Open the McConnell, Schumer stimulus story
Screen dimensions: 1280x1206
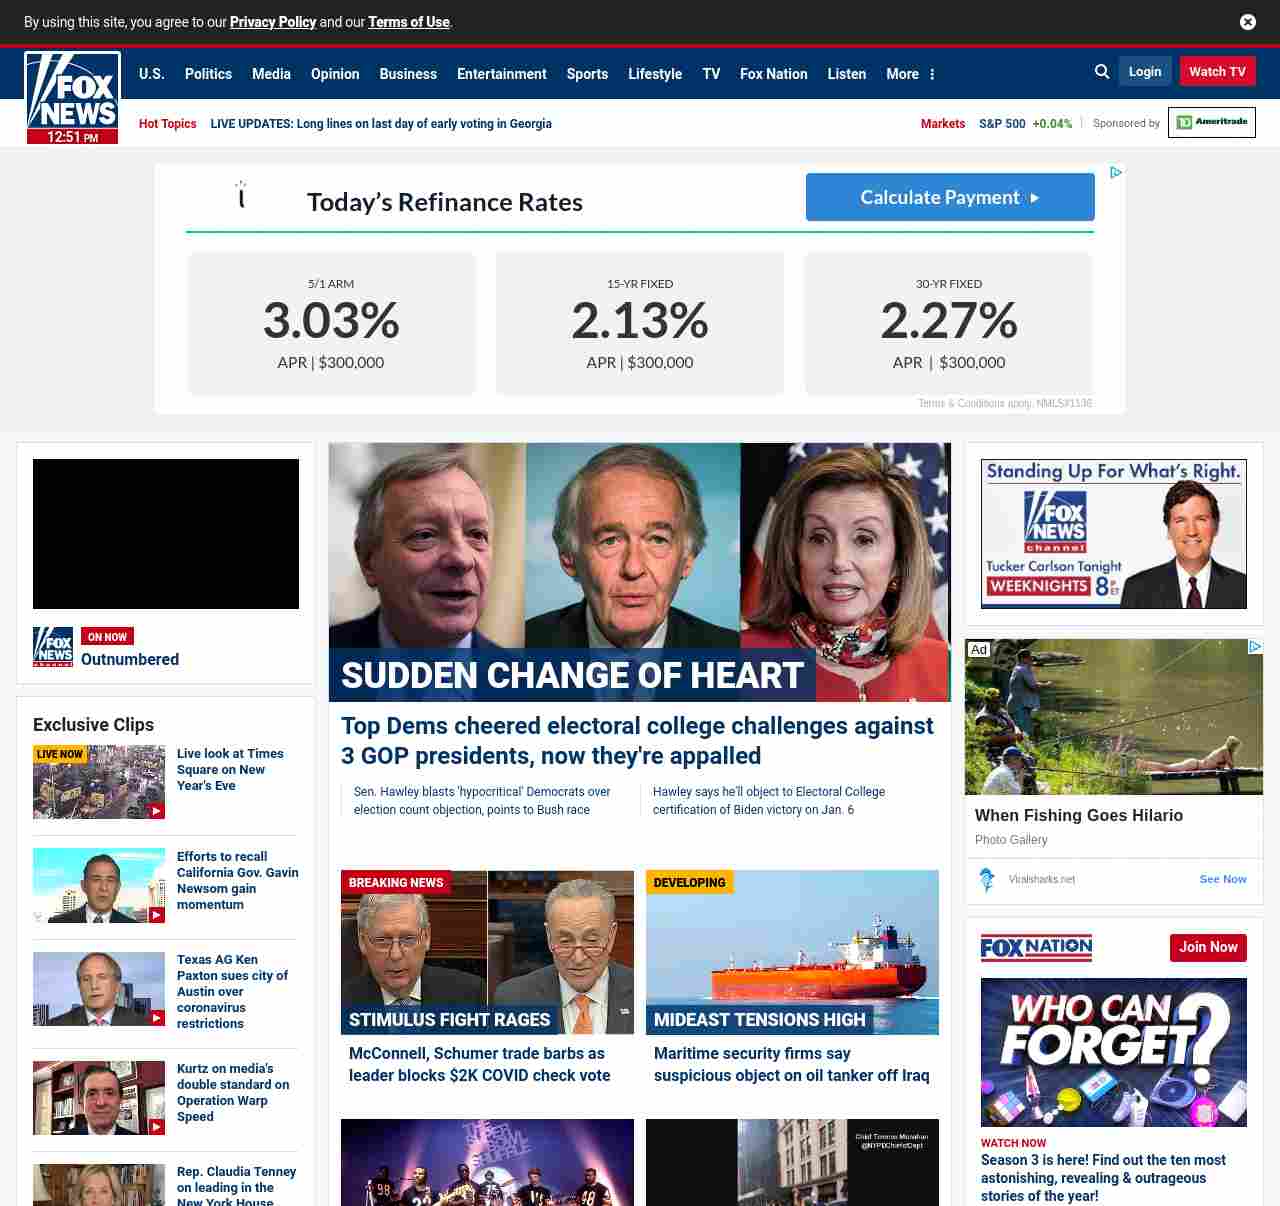pos(479,1064)
